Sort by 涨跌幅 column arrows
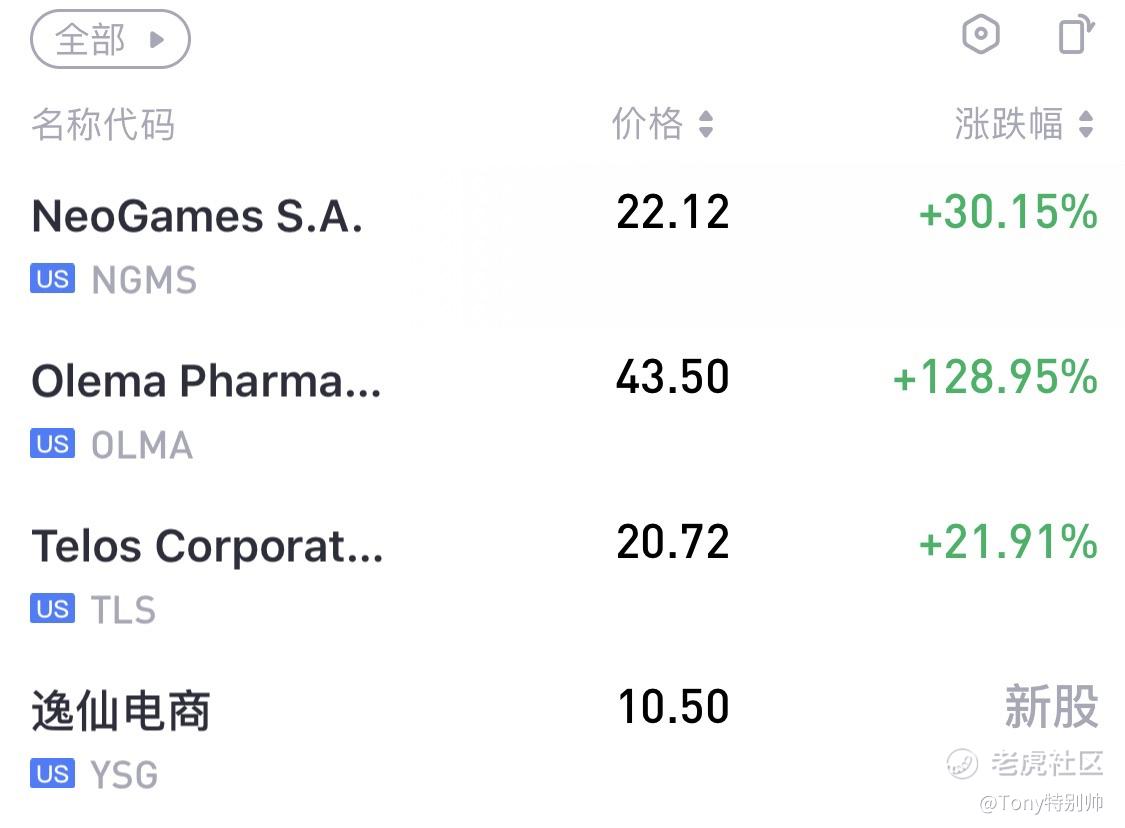This screenshot has width=1125, height=828. coord(1086,124)
